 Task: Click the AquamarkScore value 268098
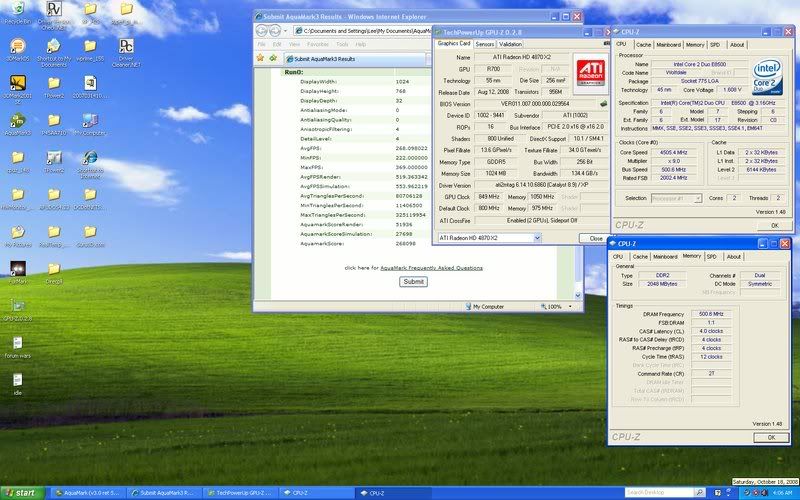point(406,244)
